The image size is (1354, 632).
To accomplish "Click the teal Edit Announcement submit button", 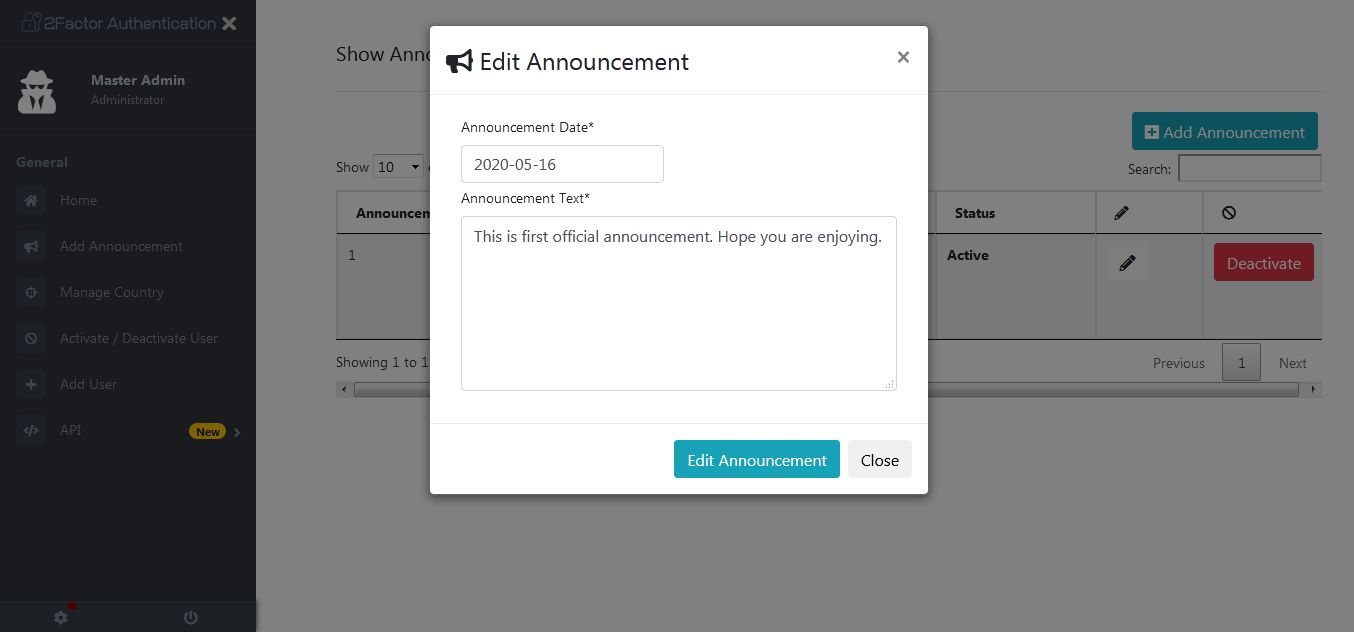I will point(756,460).
